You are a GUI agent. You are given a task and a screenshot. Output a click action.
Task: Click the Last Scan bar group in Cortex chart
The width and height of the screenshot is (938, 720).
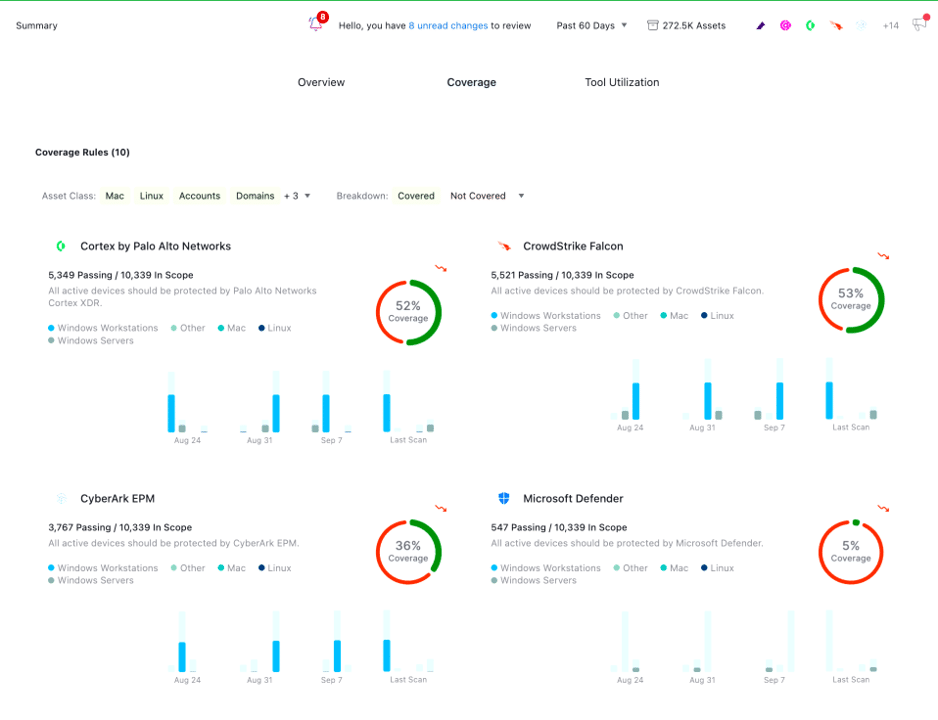coord(409,401)
